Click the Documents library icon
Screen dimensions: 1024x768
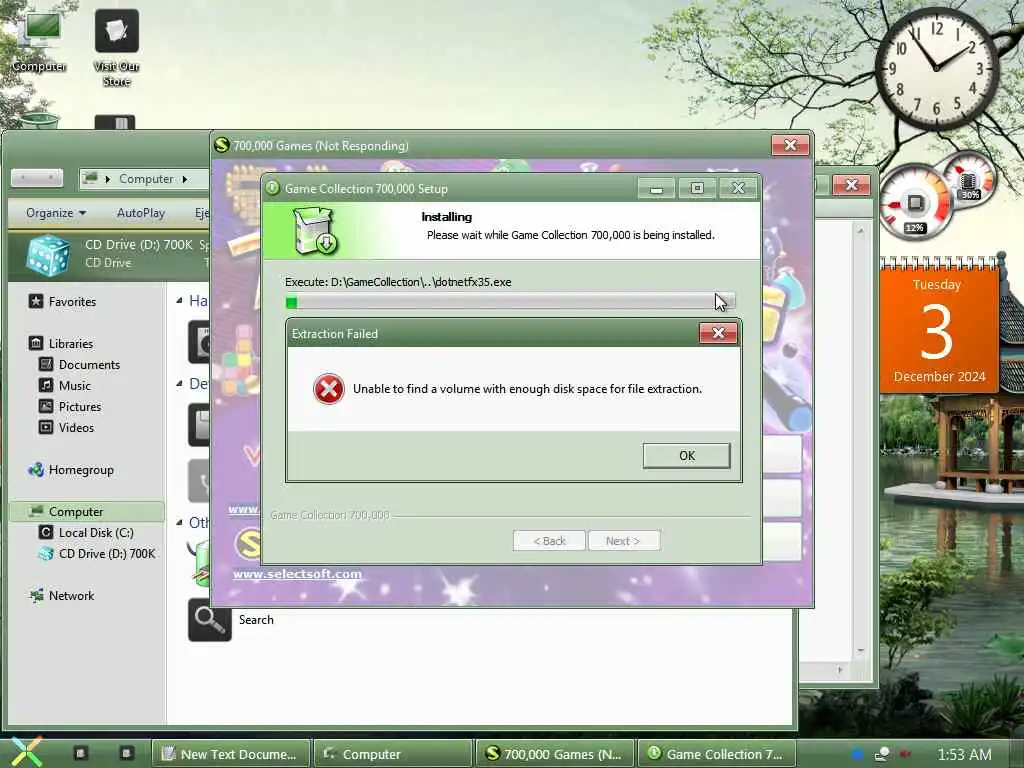tap(46, 364)
